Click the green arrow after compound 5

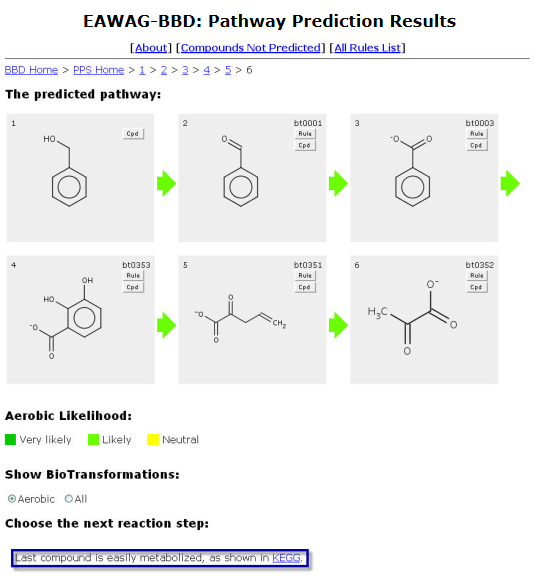[338, 325]
